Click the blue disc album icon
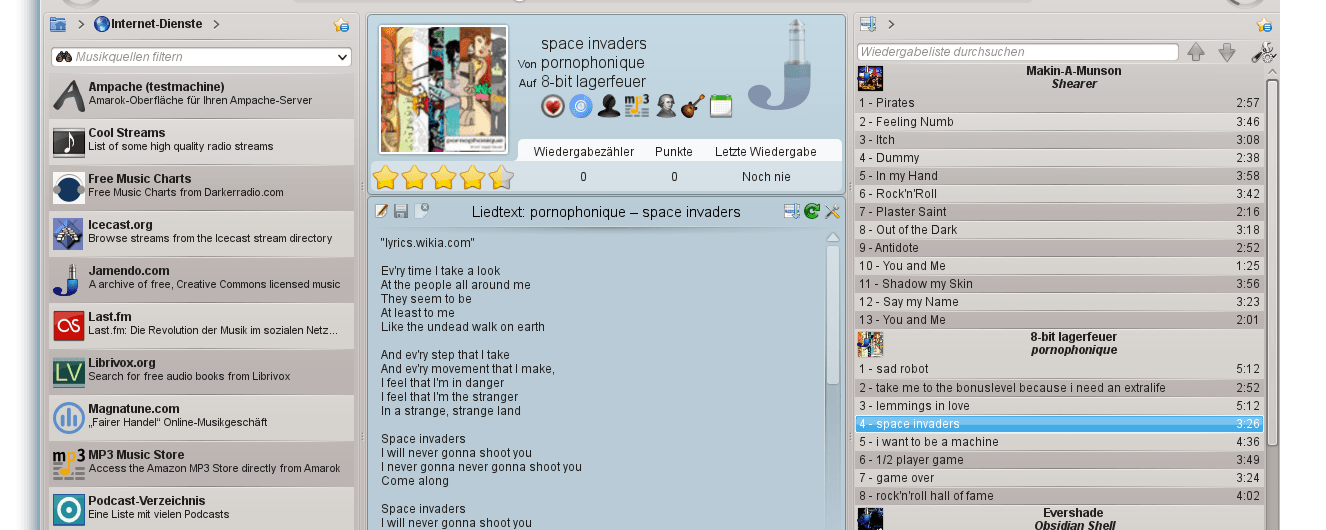 (x=581, y=105)
